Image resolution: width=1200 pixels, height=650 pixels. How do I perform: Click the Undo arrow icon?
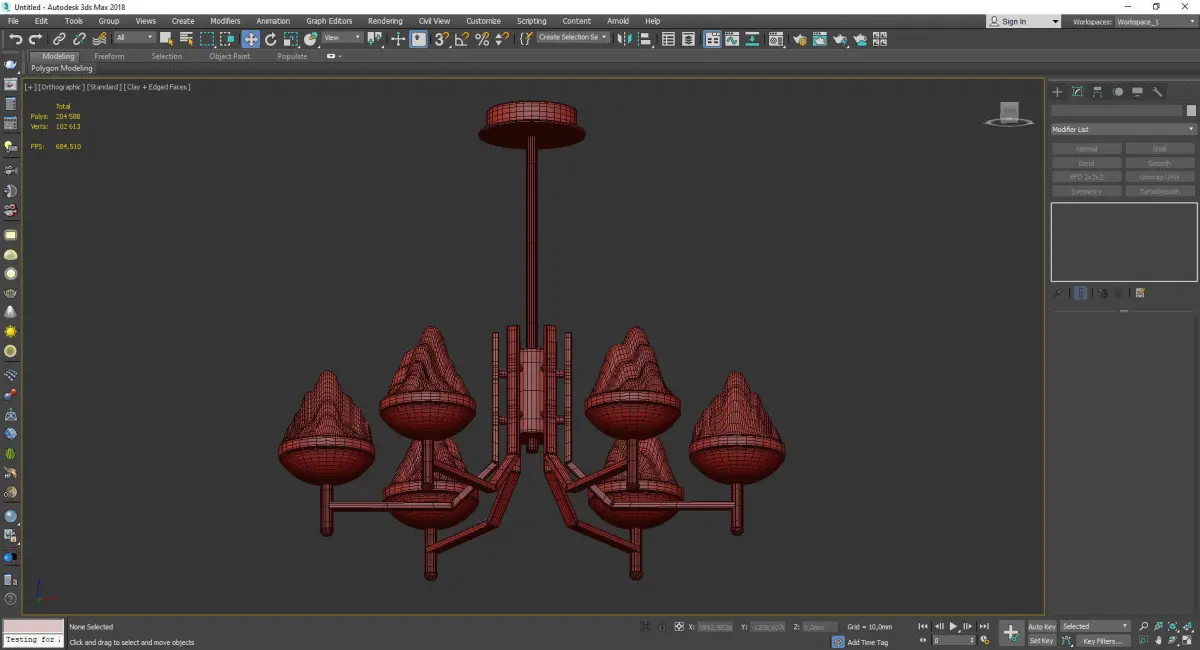tap(15, 39)
